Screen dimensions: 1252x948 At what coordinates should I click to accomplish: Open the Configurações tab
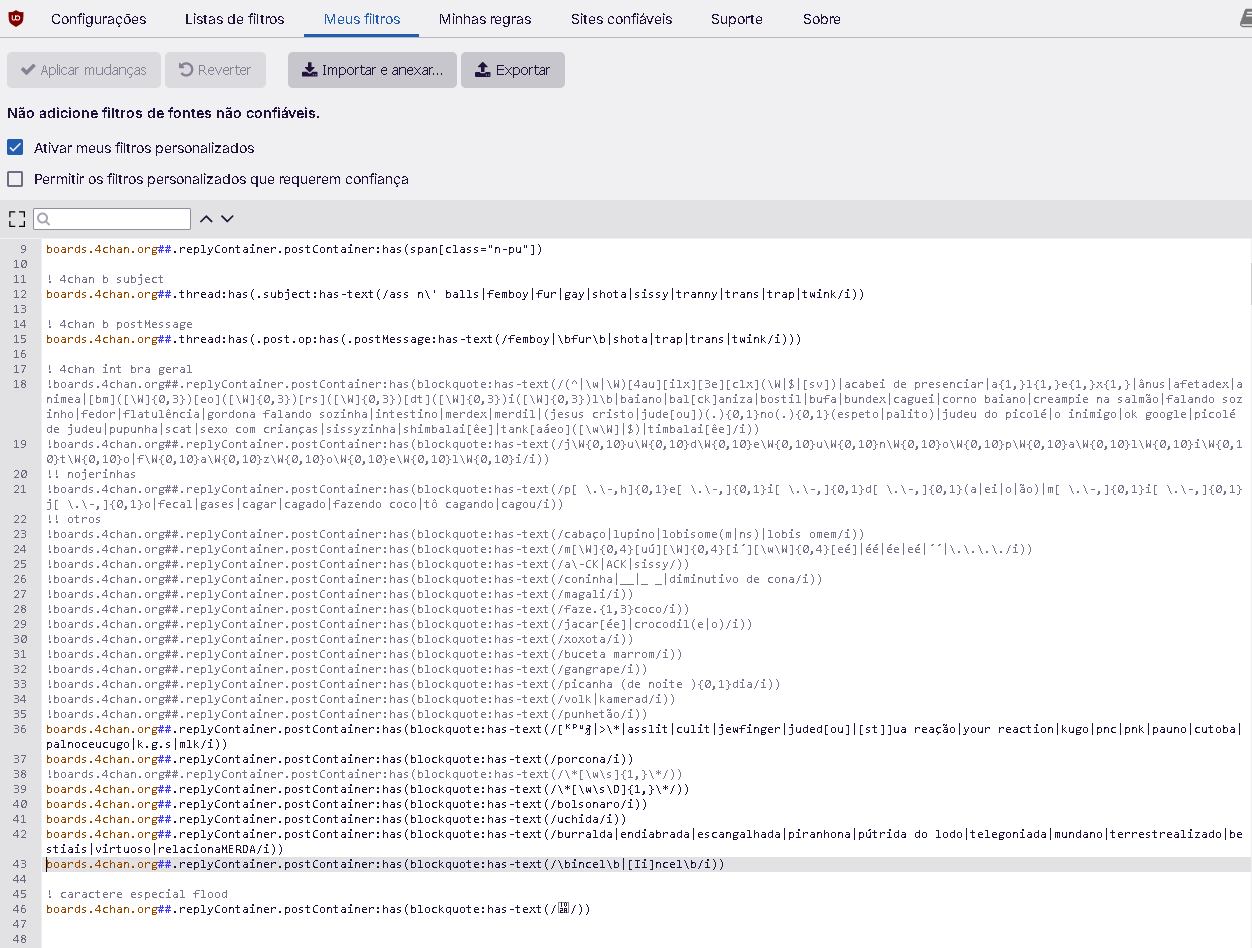click(x=98, y=19)
